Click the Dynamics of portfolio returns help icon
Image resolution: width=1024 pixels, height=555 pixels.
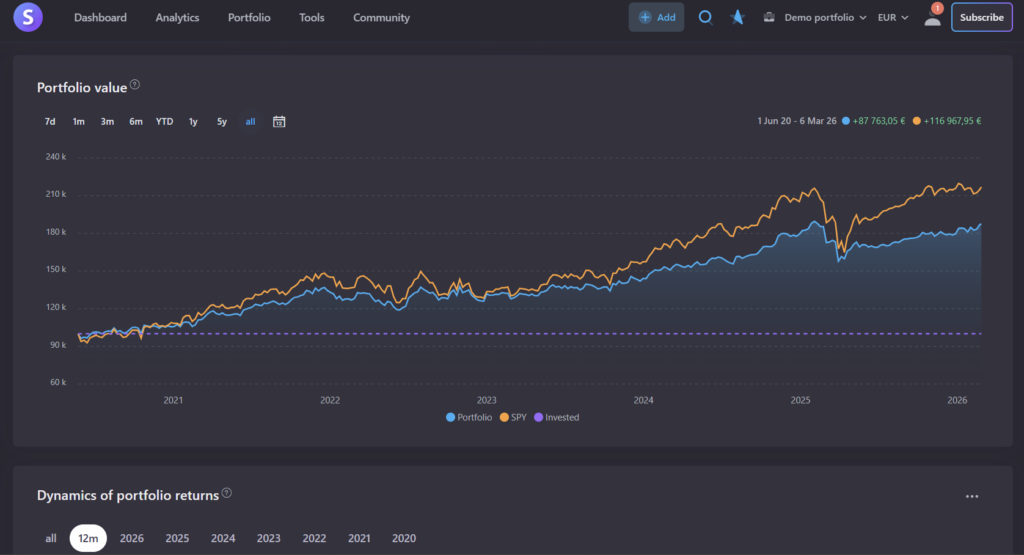[x=227, y=493]
